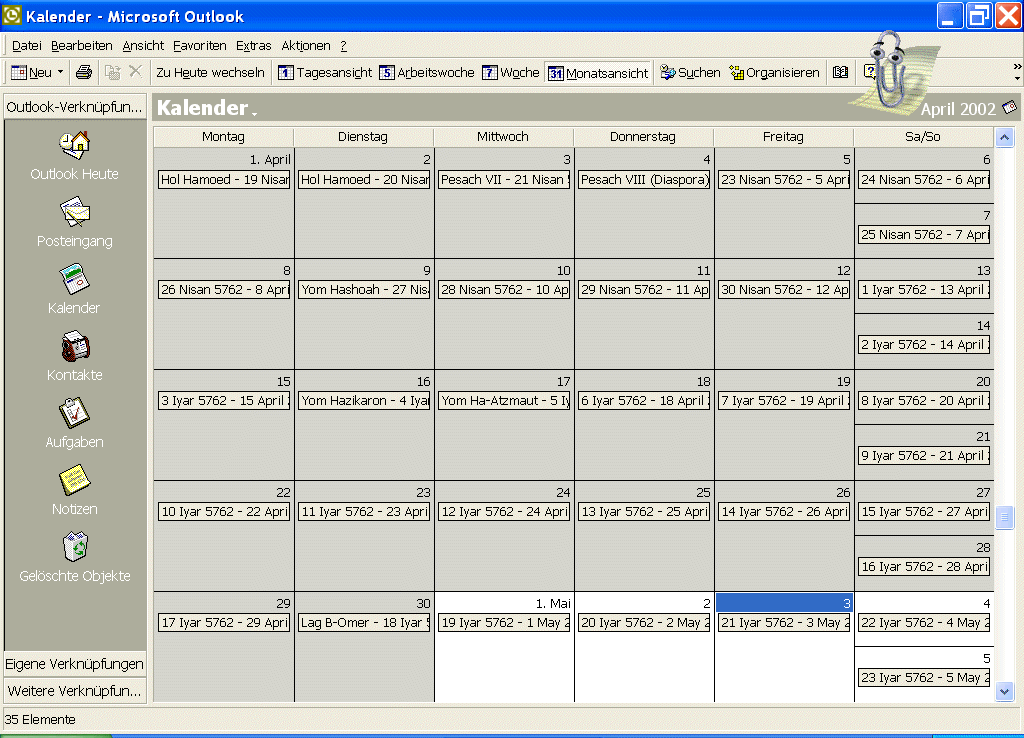Select the Pesach VIII (Diaspora) event
This screenshot has height=738, width=1024.
click(x=644, y=179)
